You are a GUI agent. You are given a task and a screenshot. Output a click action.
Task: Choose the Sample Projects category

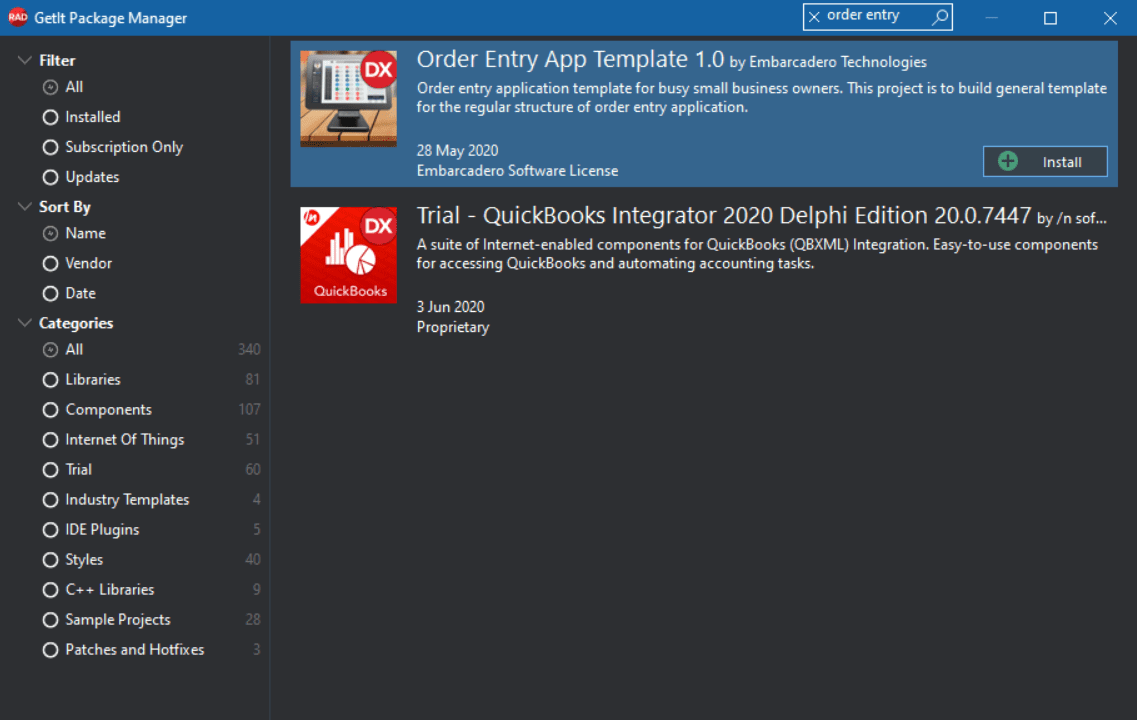[x=107, y=620]
